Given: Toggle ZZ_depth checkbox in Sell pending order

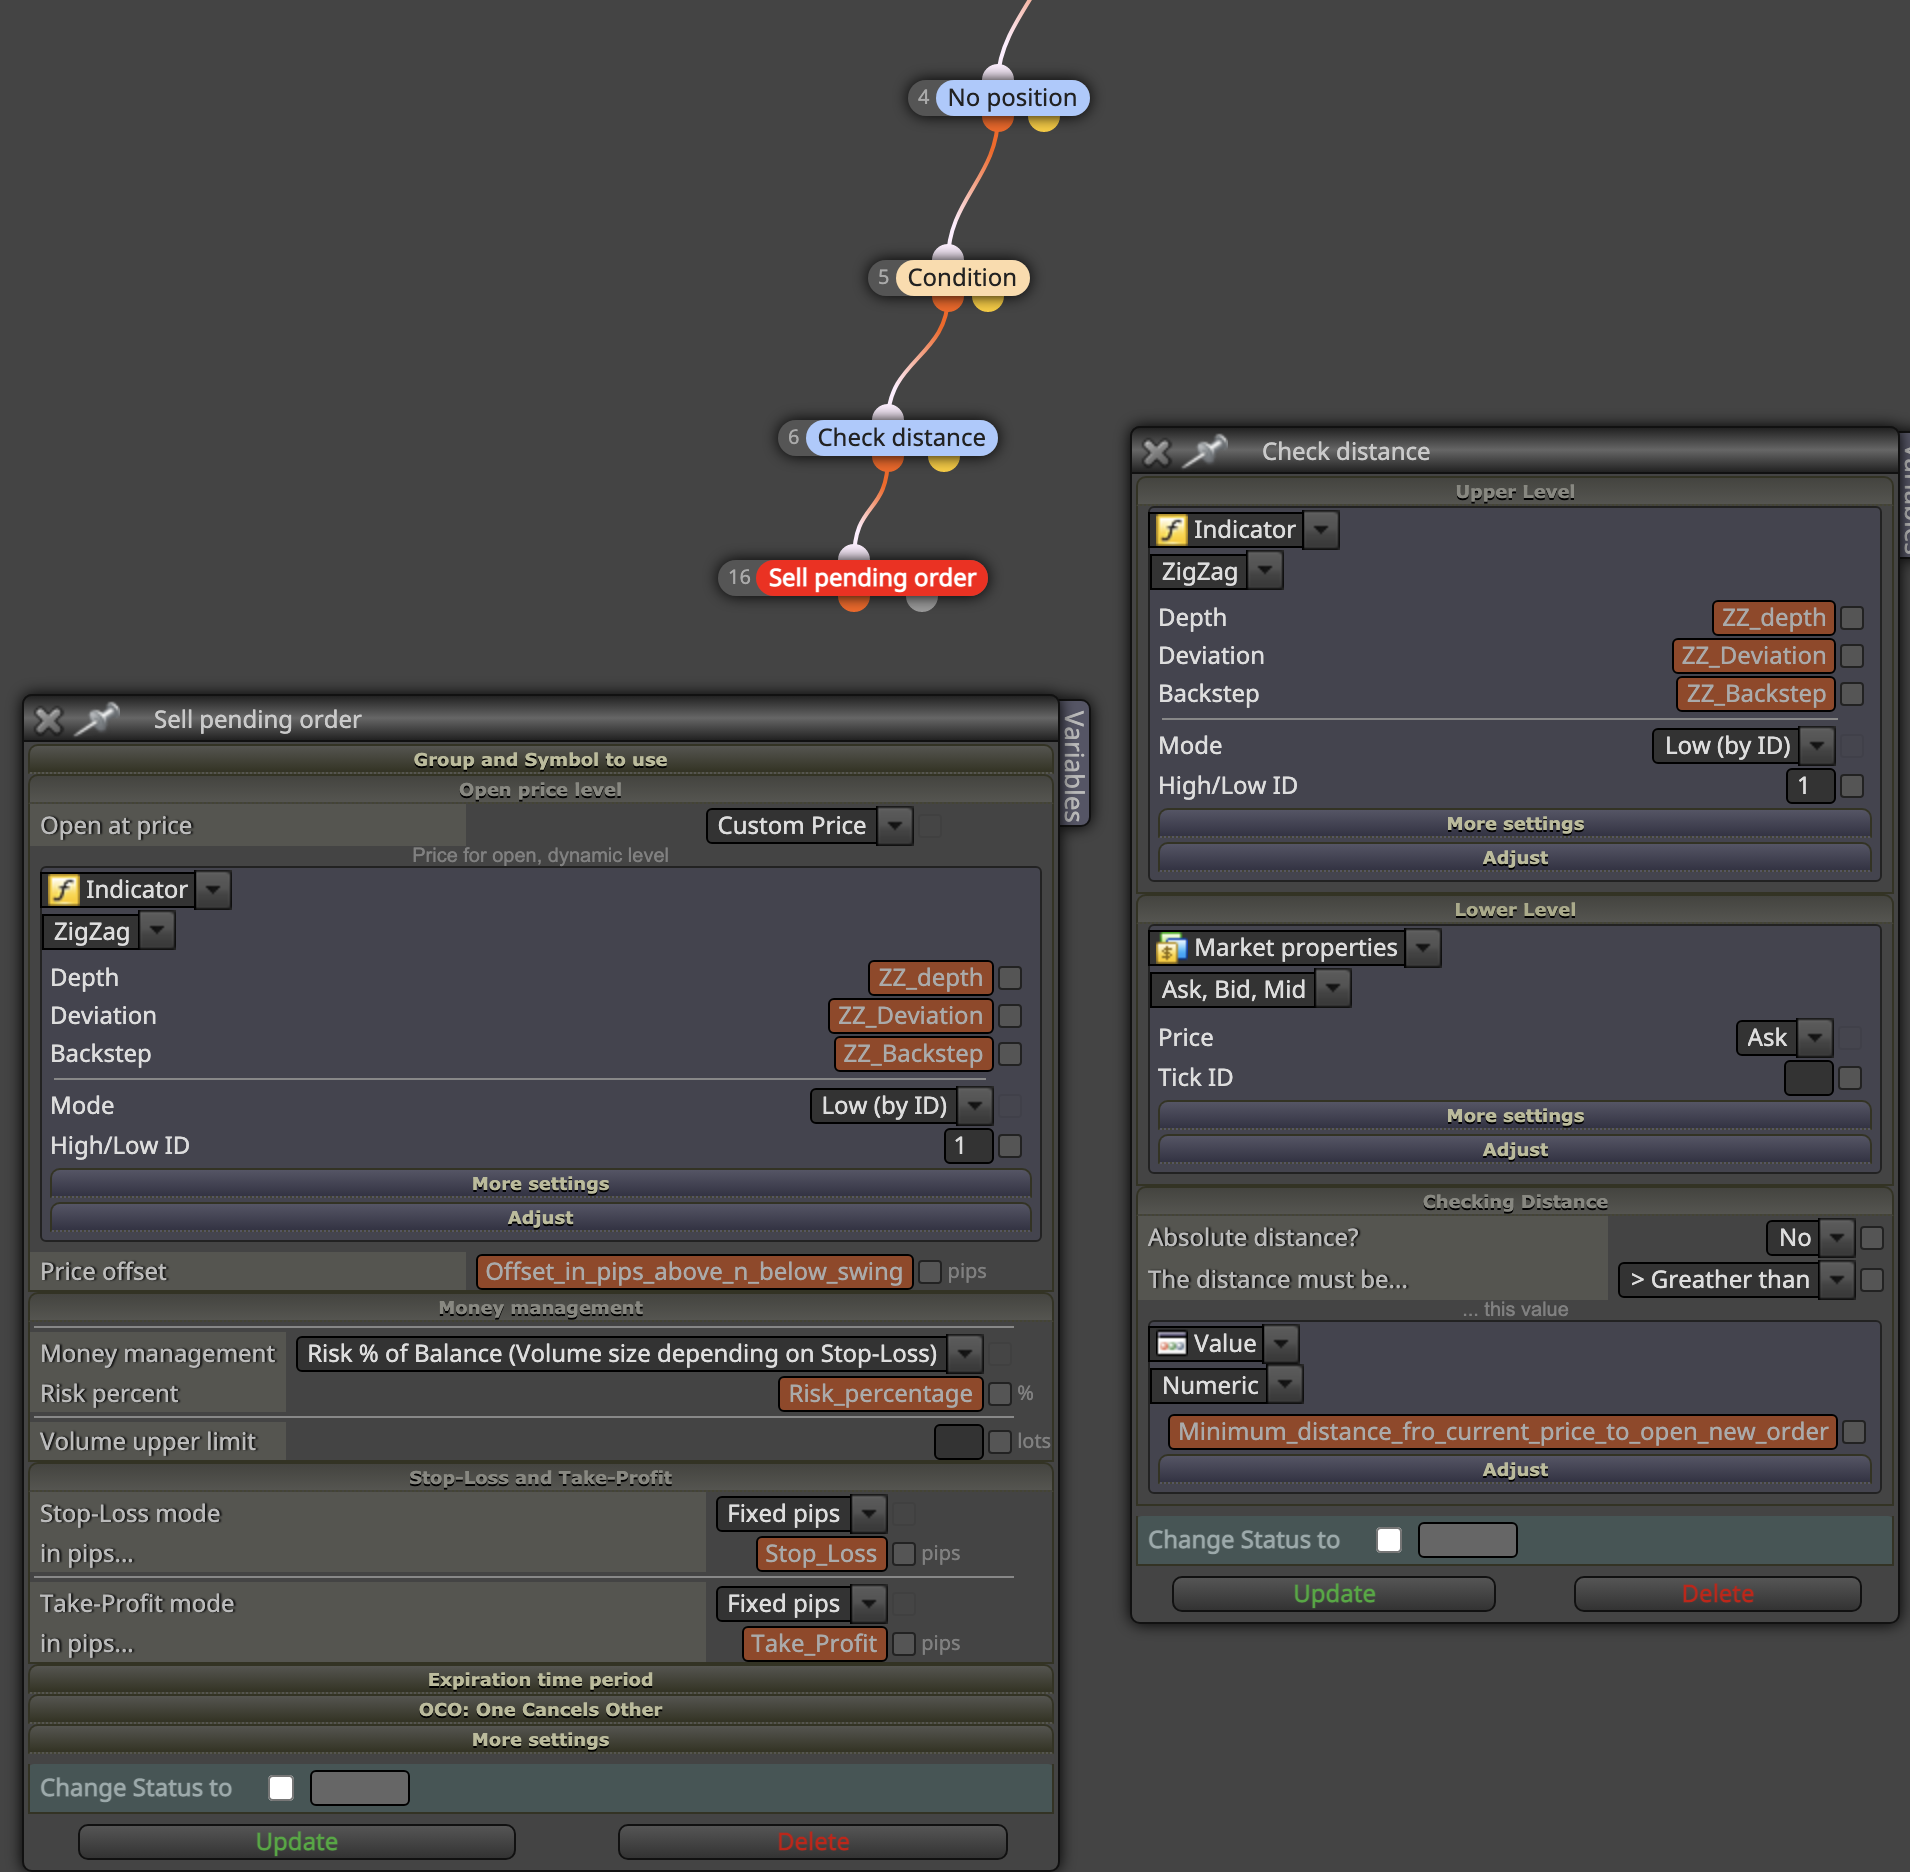Looking at the screenshot, I should pyautogui.click(x=1010, y=977).
